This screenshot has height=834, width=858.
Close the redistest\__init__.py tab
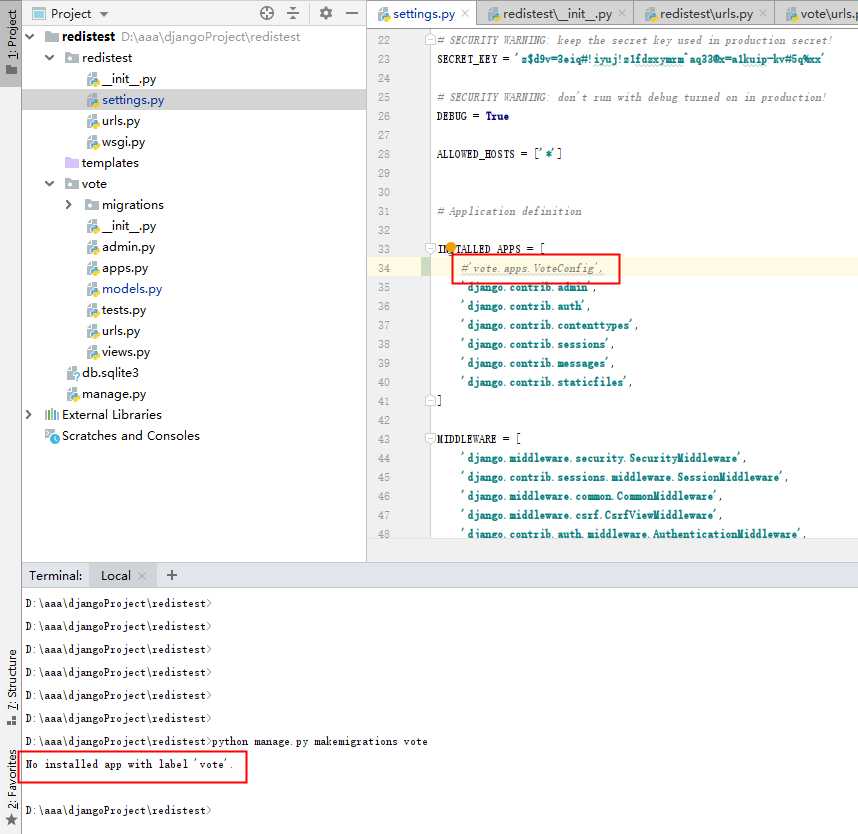click(x=622, y=13)
